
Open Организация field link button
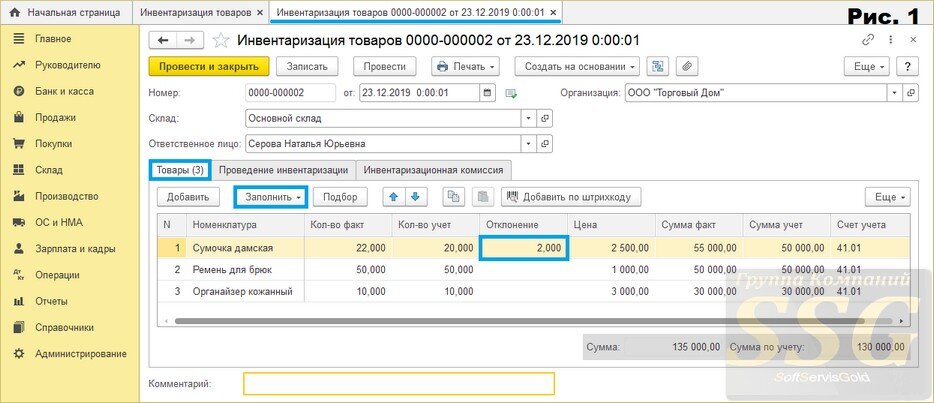911,93
